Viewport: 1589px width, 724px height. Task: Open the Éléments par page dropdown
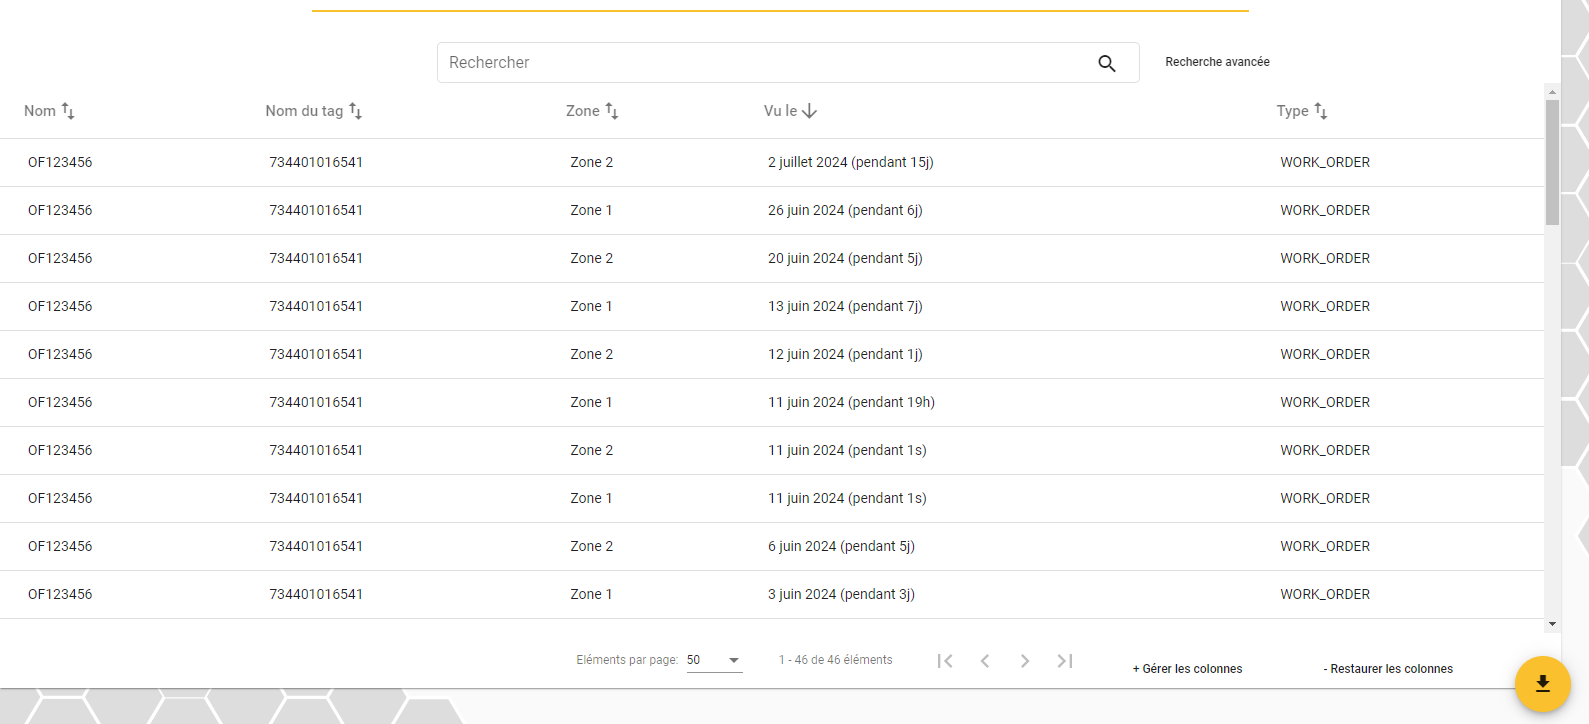(x=714, y=660)
